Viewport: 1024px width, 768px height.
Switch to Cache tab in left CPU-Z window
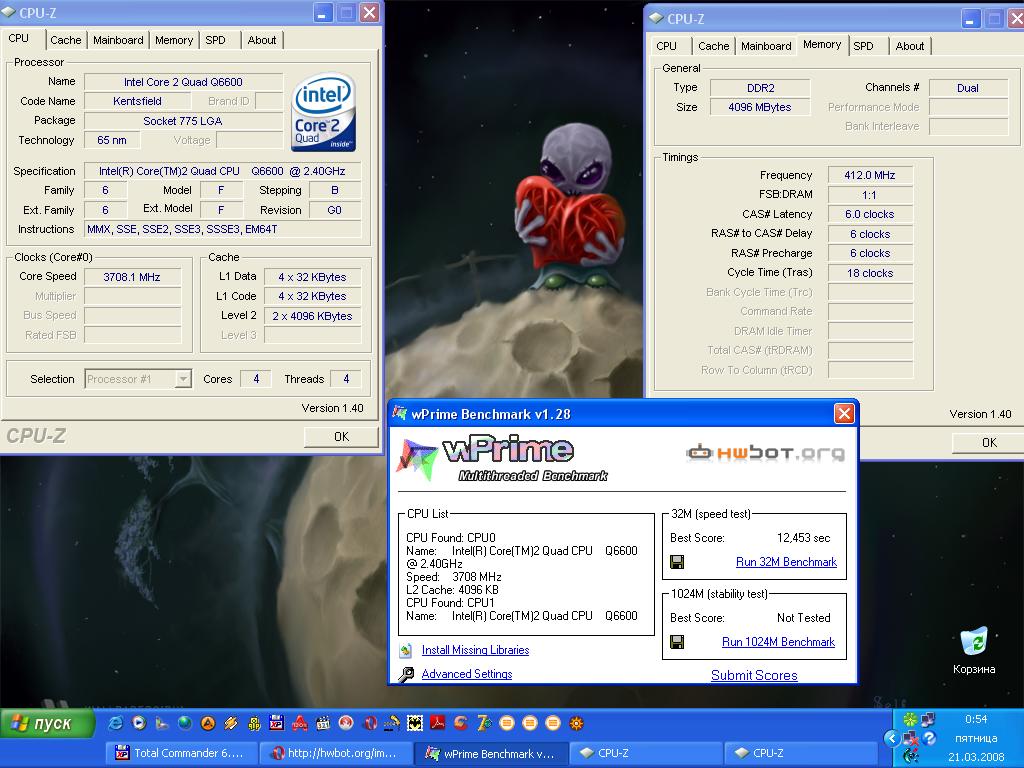66,40
